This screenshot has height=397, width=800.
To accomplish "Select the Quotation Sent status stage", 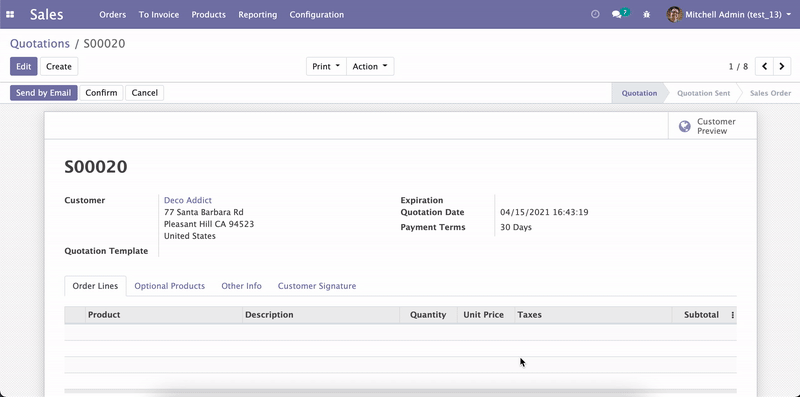I will [704, 93].
